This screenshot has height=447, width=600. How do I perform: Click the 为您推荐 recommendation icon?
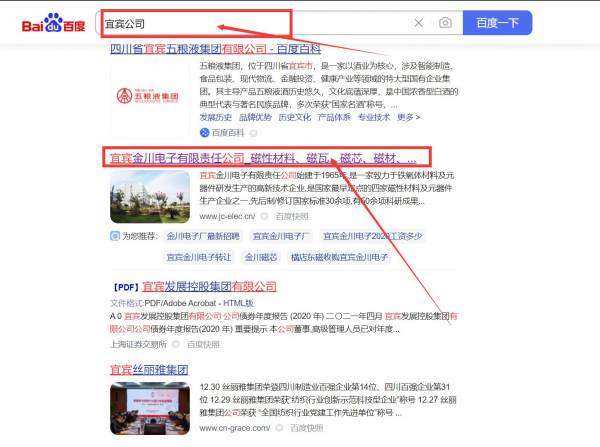point(115,237)
